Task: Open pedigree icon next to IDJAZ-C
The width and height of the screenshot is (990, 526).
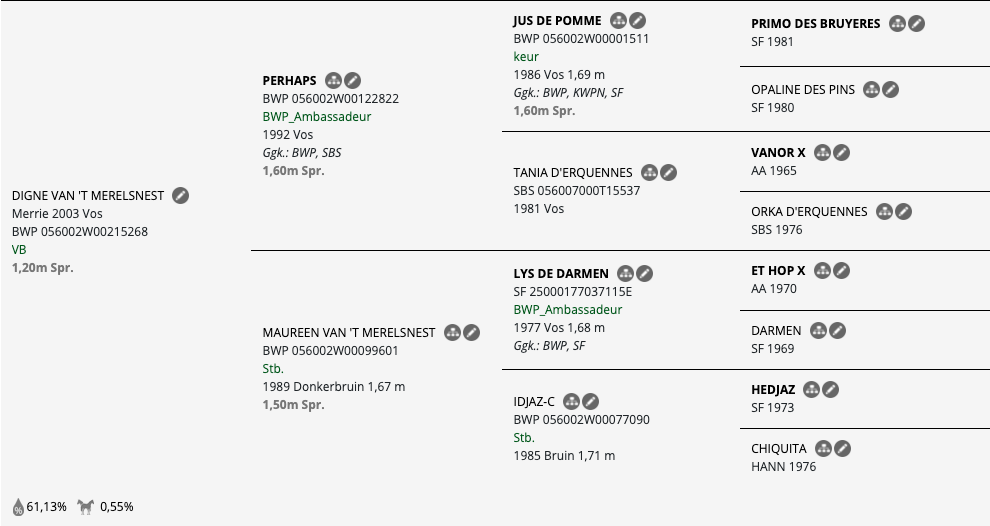Action: click(x=571, y=402)
